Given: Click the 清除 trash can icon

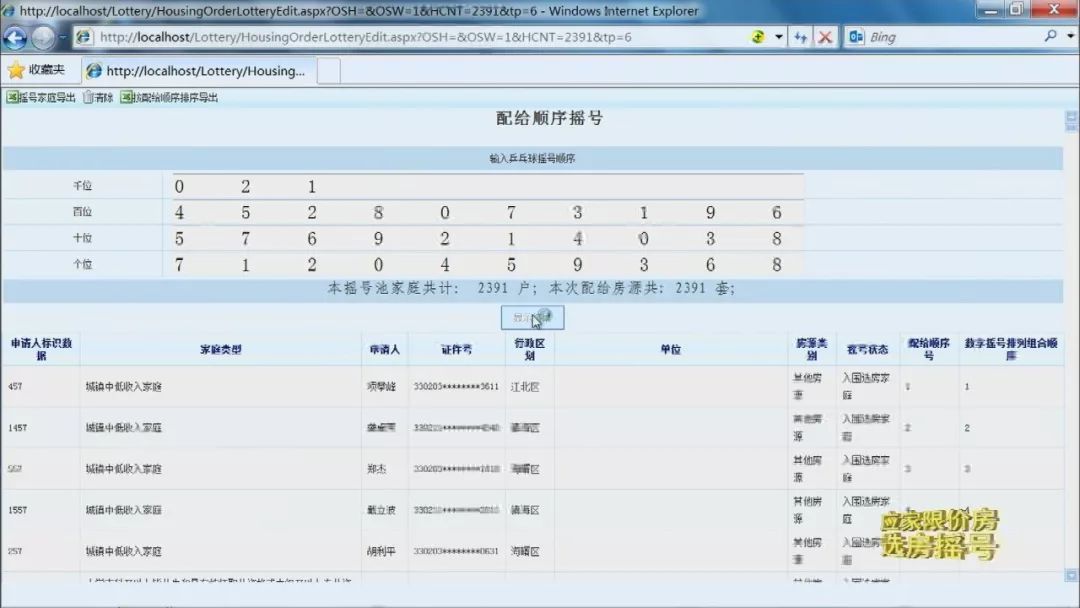Looking at the screenshot, I should (88, 97).
